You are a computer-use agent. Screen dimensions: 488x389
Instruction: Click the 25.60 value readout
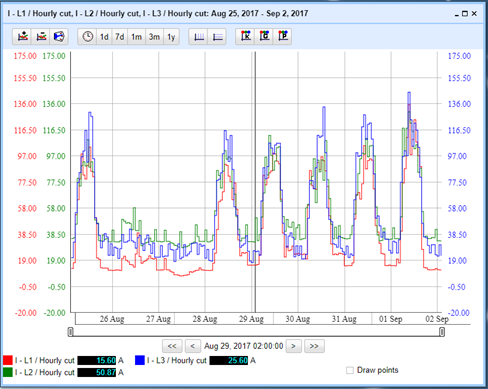(229, 360)
